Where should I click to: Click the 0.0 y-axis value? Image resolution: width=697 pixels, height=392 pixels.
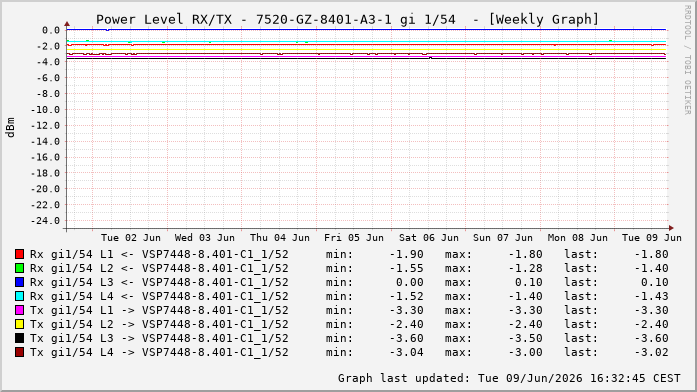[51, 30]
